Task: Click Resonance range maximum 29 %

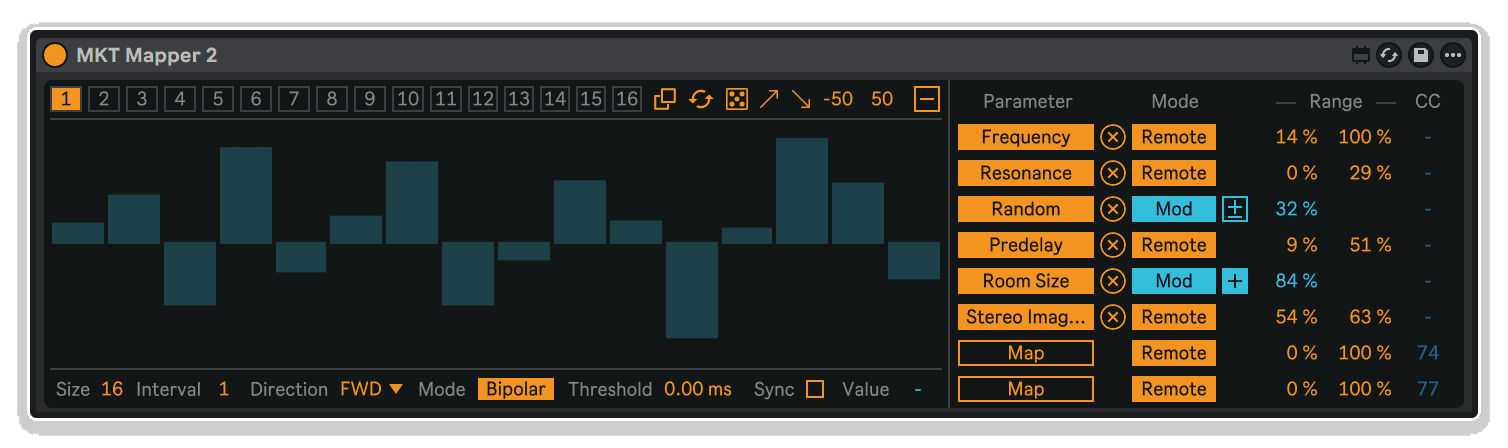Action: click(1370, 173)
